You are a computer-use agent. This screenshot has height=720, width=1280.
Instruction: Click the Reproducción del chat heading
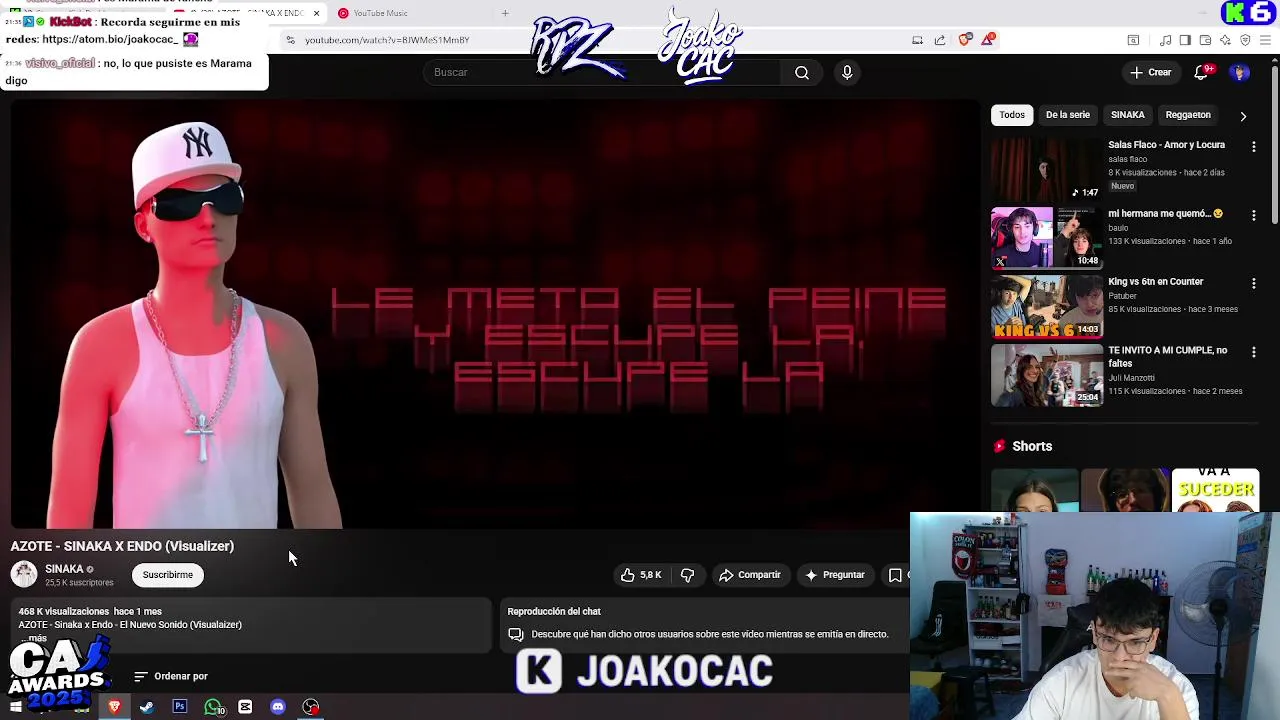[x=554, y=611]
